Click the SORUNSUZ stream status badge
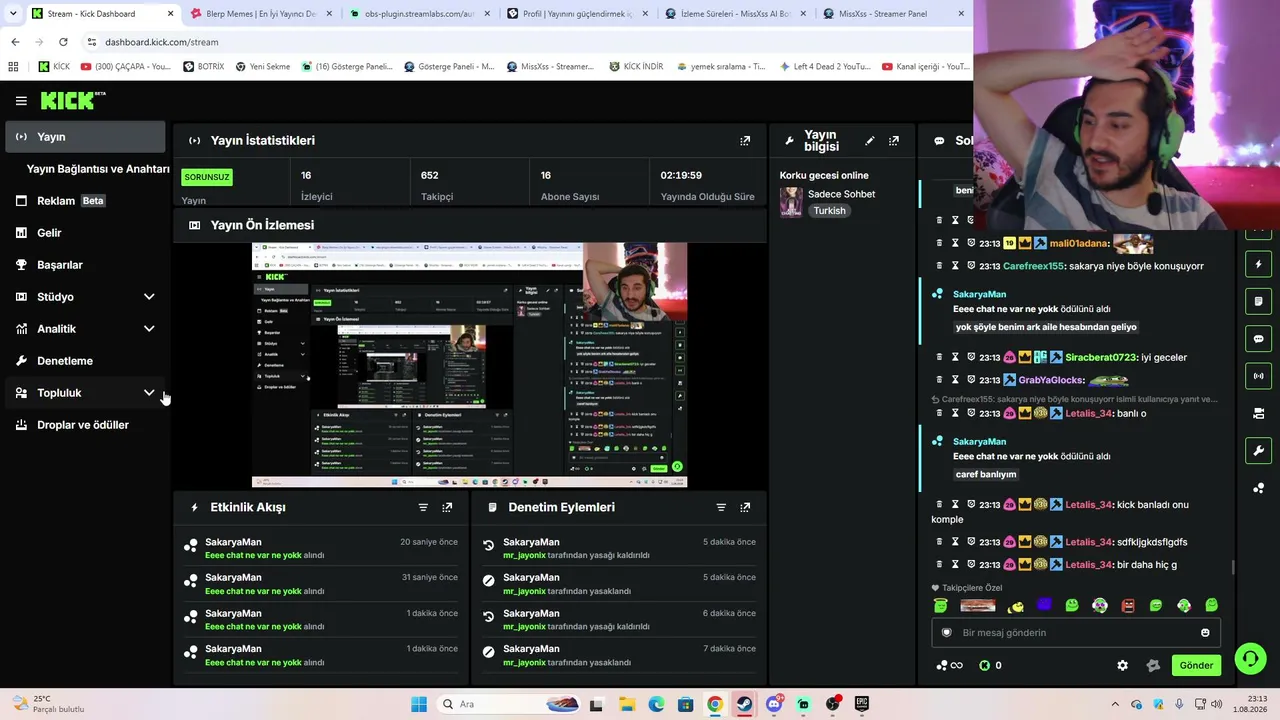 pos(207,177)
